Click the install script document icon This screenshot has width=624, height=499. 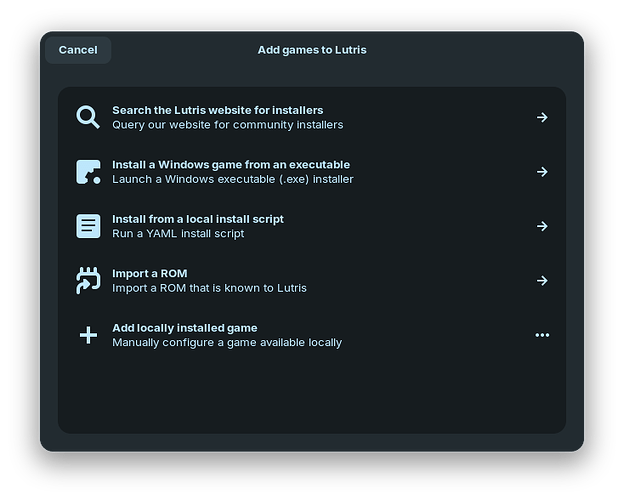(88, 226)
